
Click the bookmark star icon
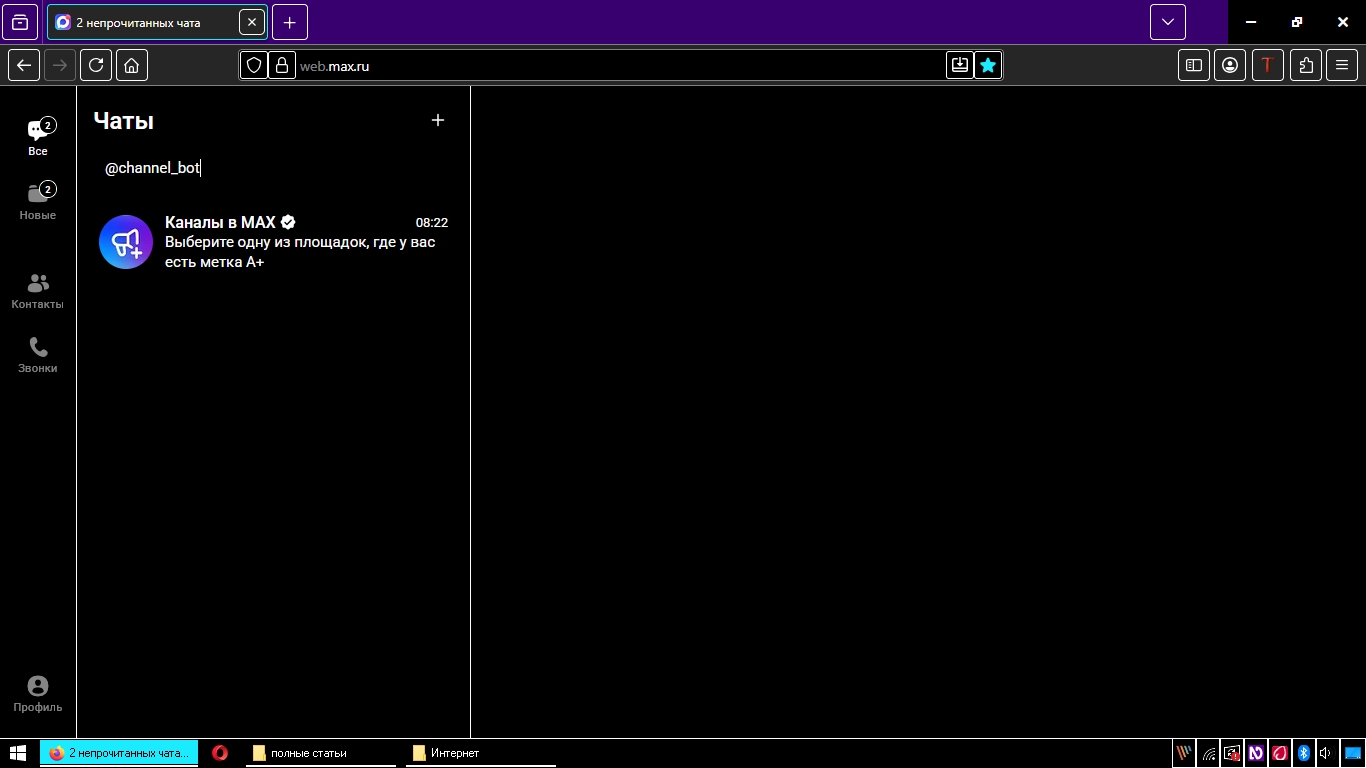click(x=988, y=65)
